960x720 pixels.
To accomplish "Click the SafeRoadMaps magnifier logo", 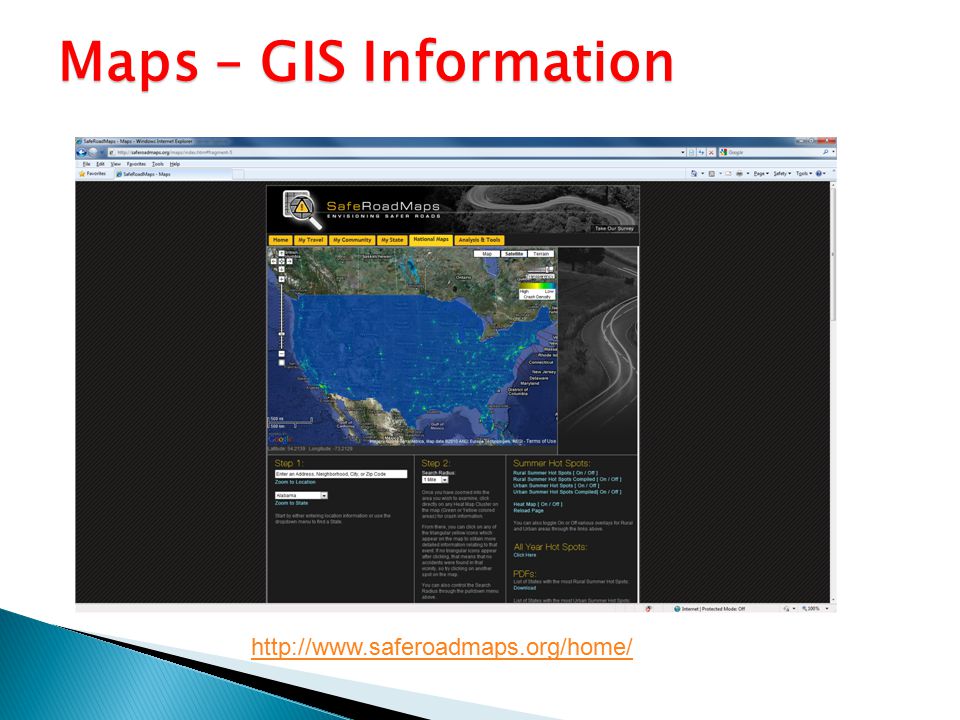I will (x=302, y=208).
